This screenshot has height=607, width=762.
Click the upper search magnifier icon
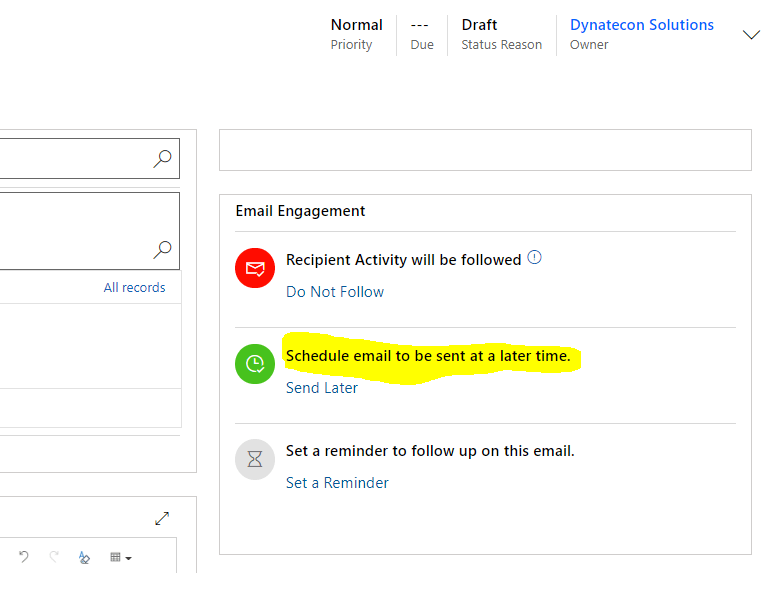(162, 158)
